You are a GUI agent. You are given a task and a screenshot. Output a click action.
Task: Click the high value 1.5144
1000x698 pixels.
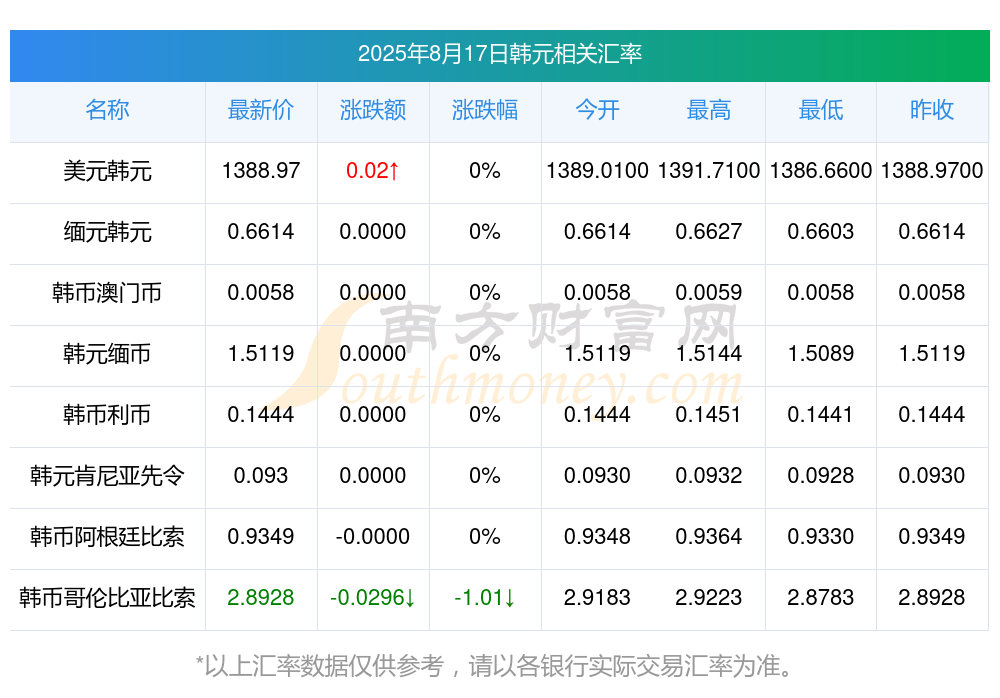[x=709, y=353]
